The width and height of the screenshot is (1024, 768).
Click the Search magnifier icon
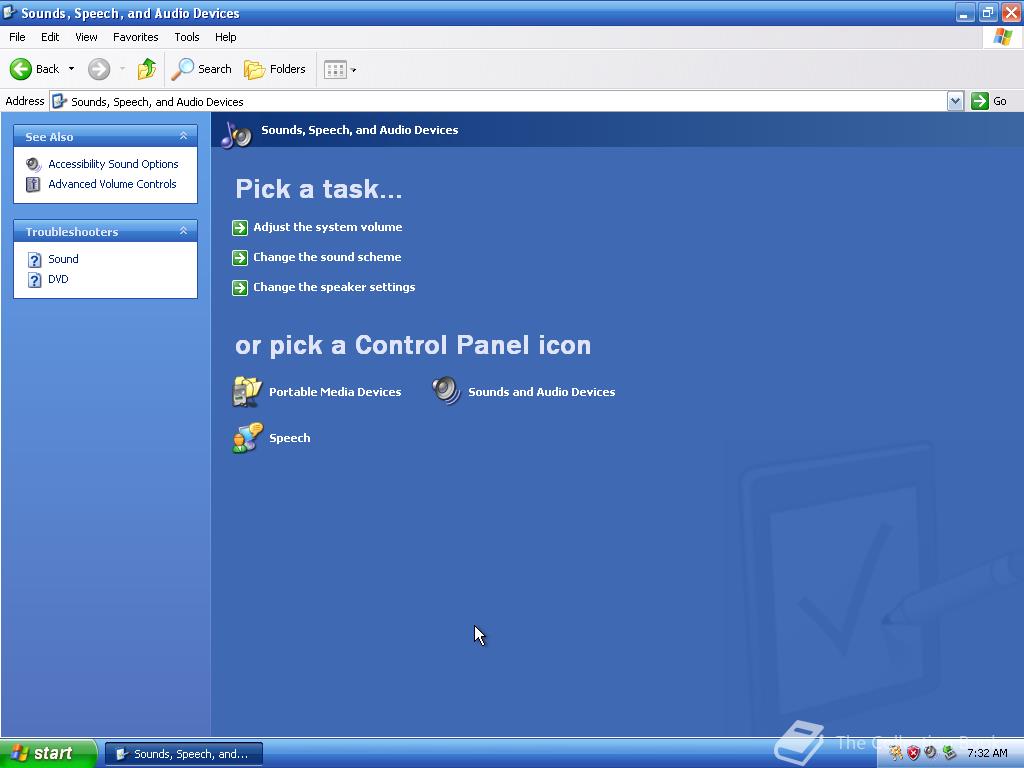coord(183,69)
